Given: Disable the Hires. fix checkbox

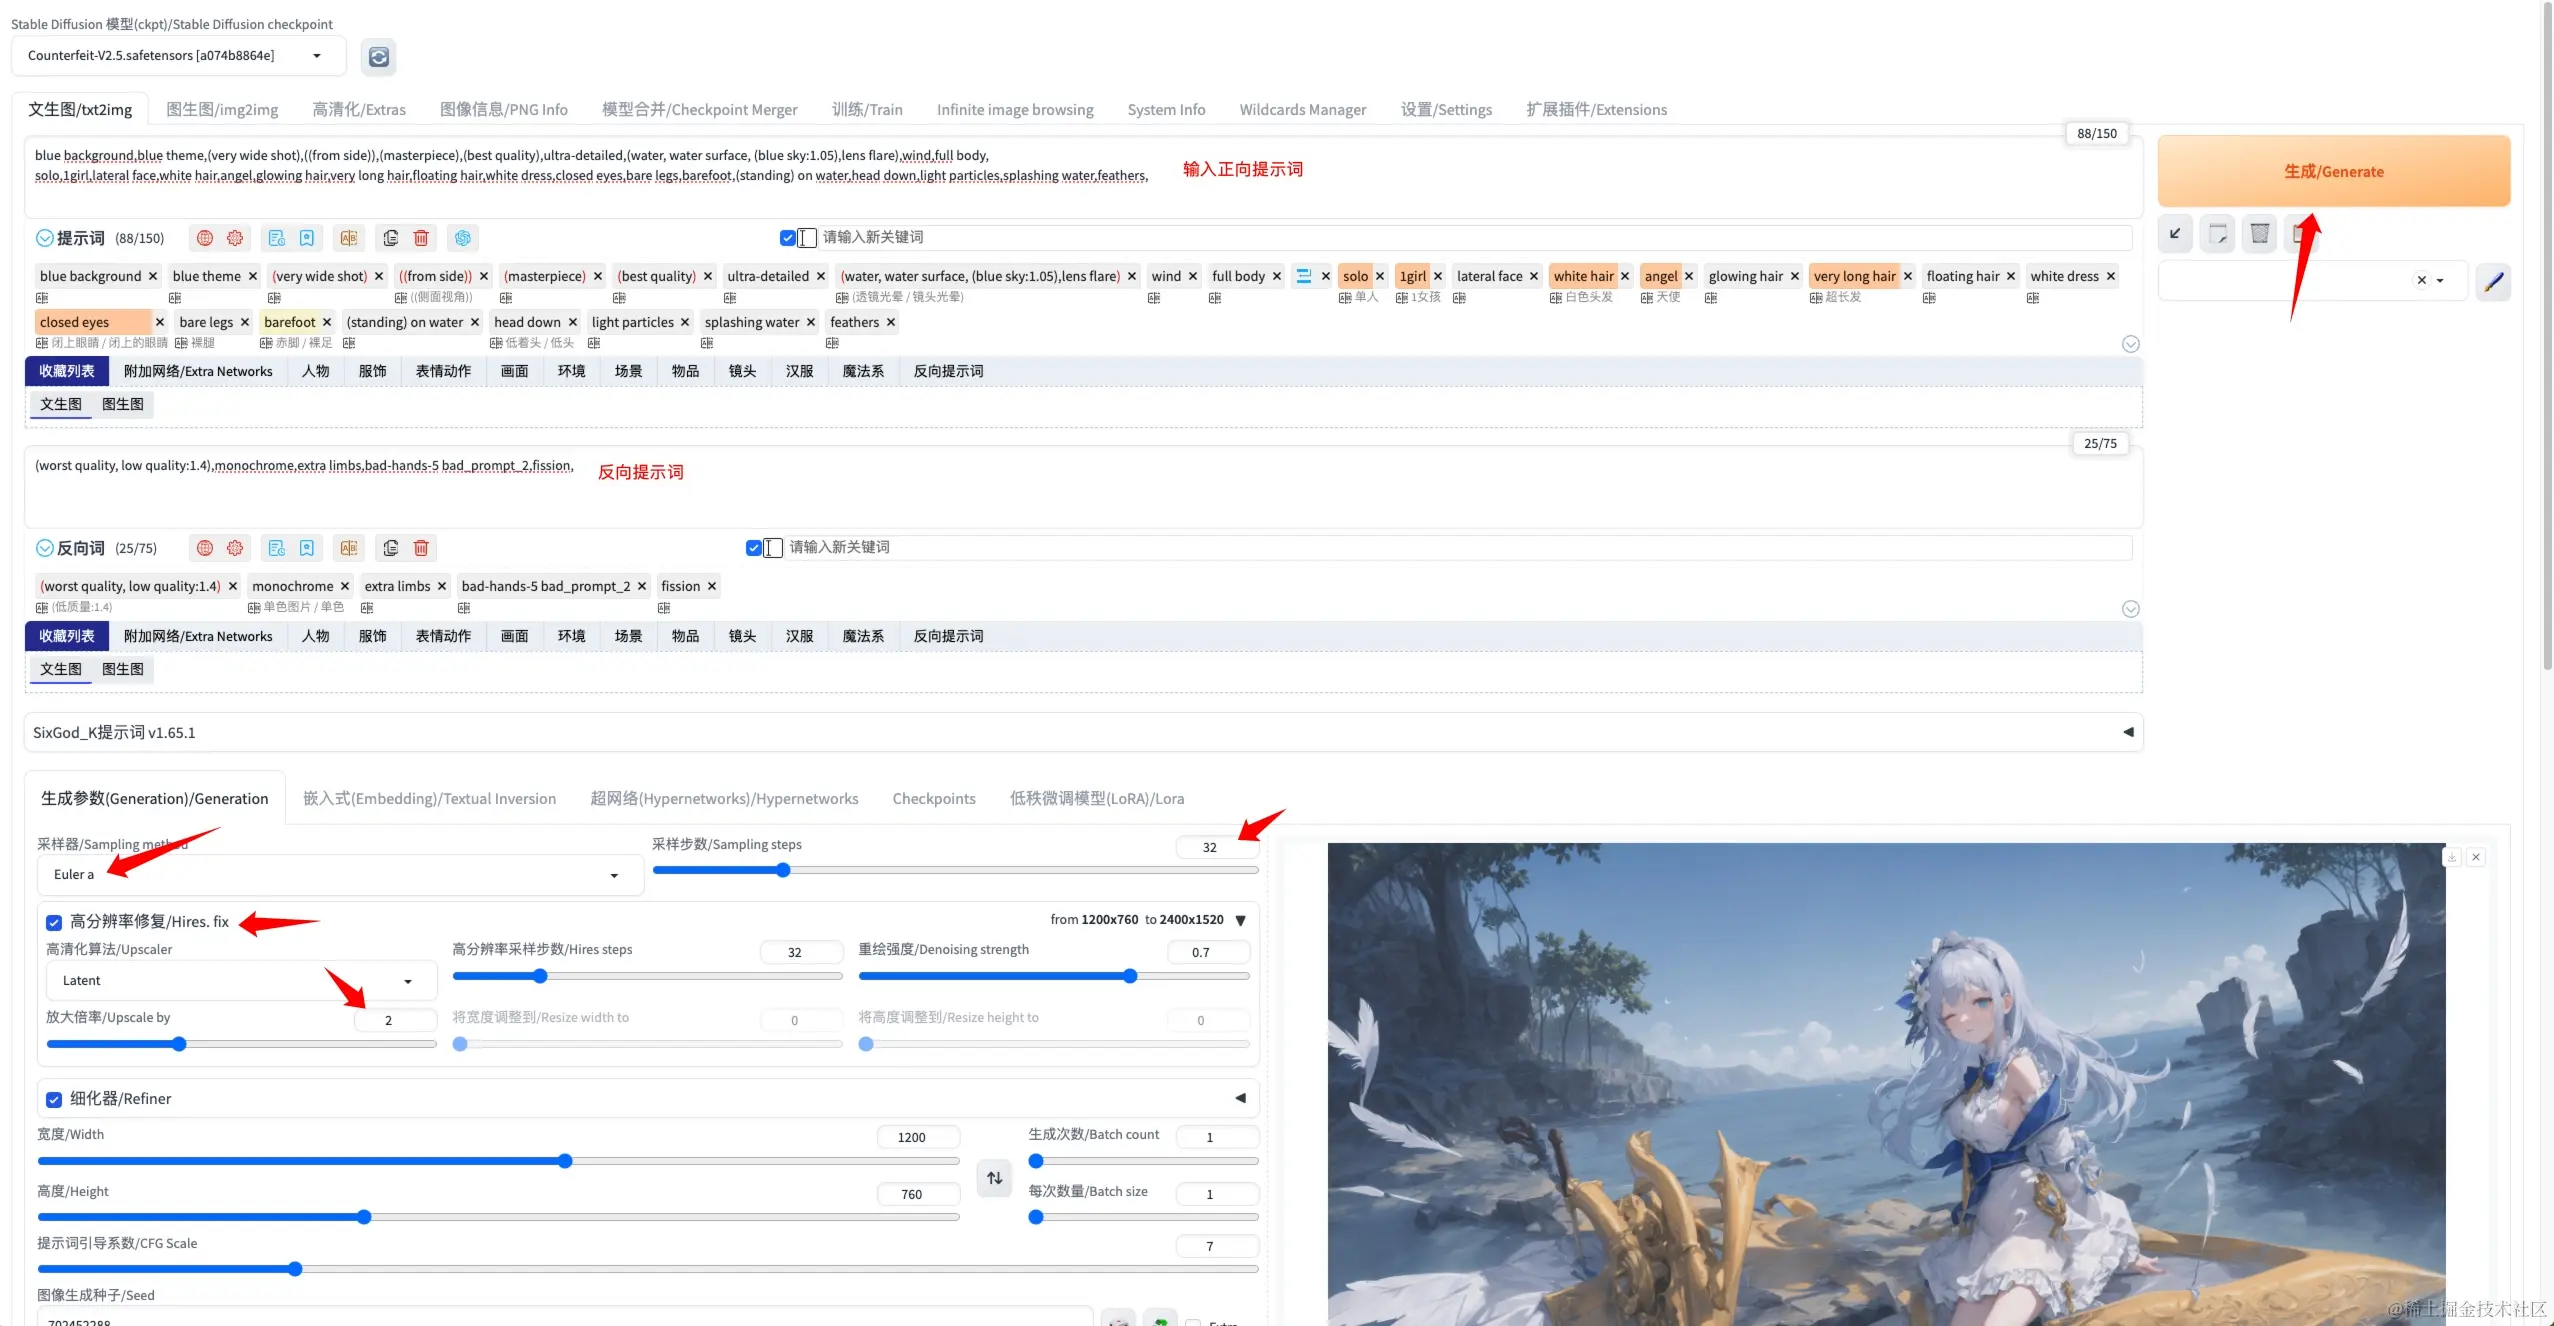Looking at the screenshot, I should pyautogui.click(x=54, y=922).
